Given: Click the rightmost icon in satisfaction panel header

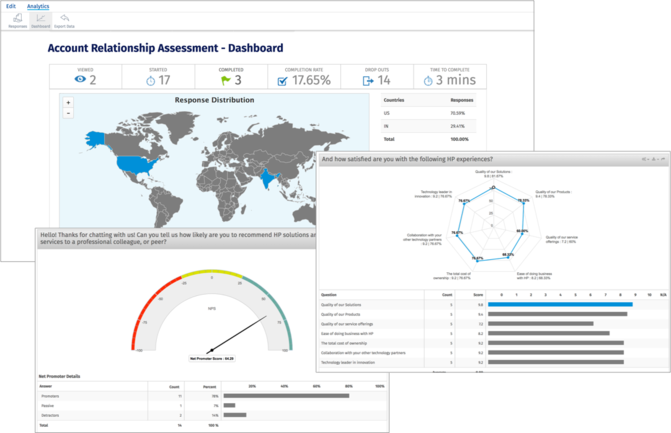Looking at the screenshot, I should pyautogui.click(x=663, y=159).
